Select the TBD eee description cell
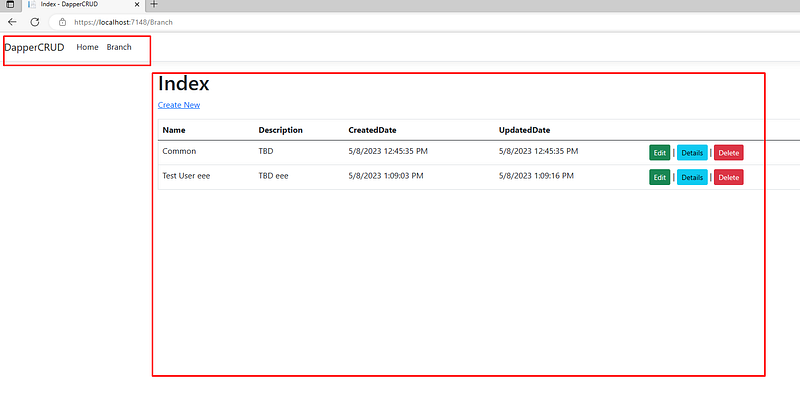The height and width of the screenshot is (406, 800). [273, 176]
